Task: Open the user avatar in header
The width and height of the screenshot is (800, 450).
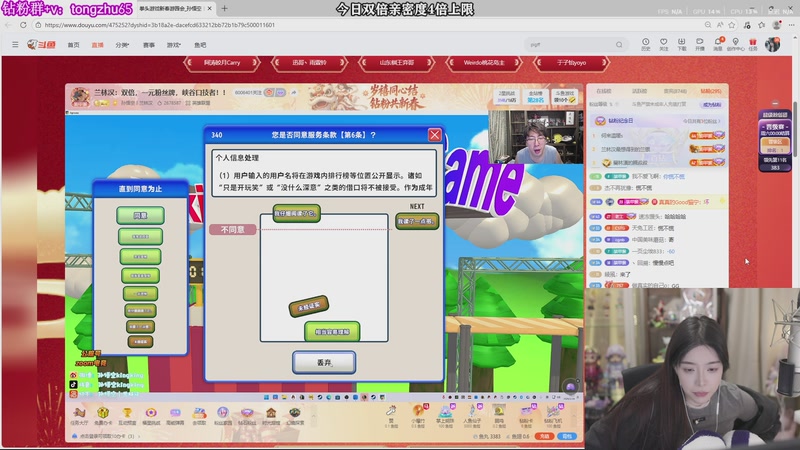Action: (772, 44)
